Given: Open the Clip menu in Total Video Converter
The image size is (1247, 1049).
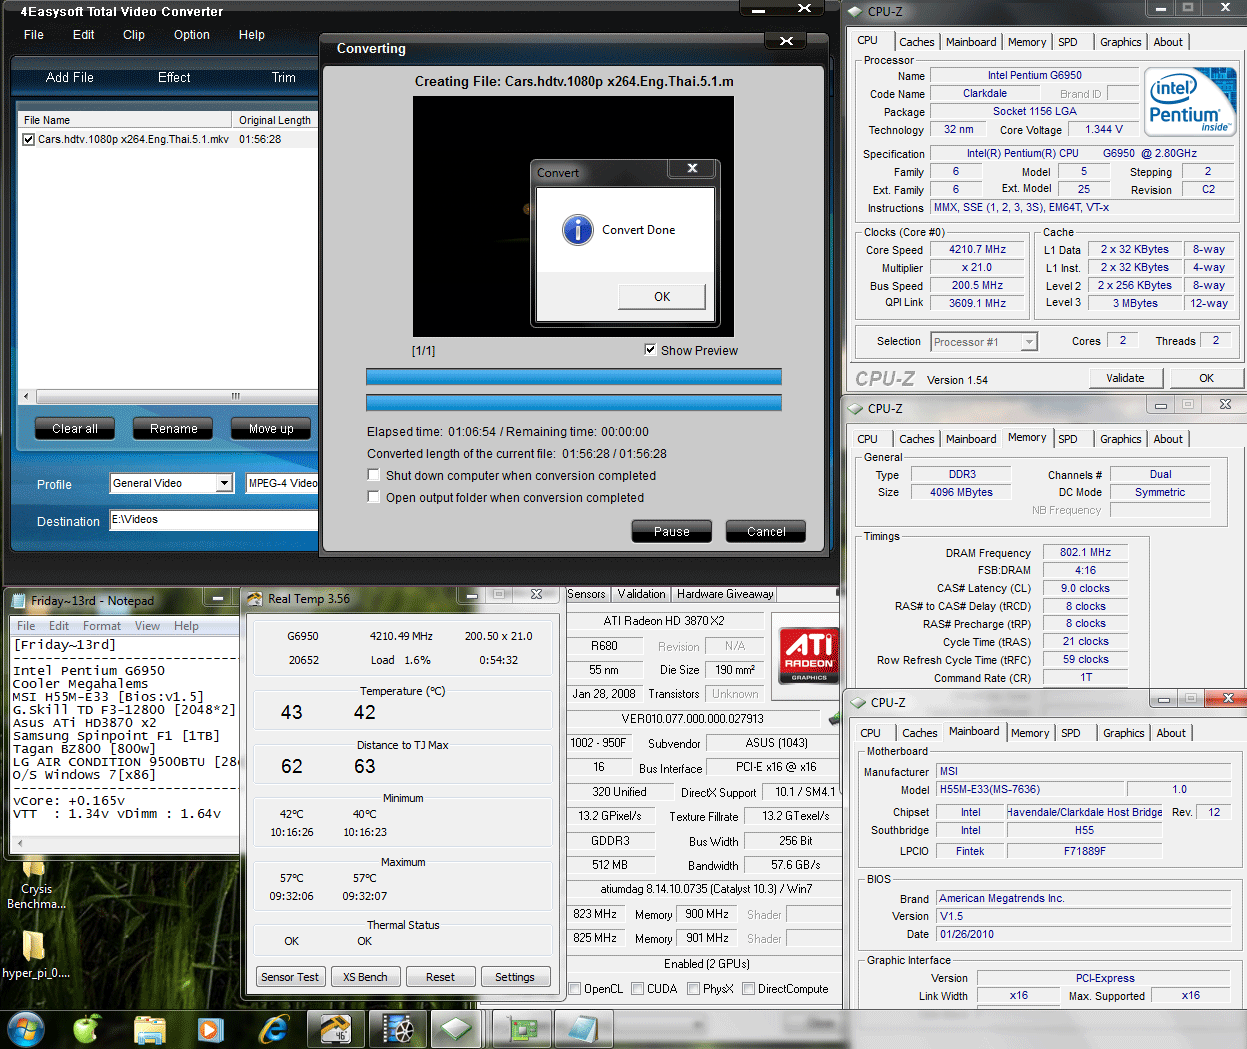Looking at the screenshot, I should coord(134,35).
